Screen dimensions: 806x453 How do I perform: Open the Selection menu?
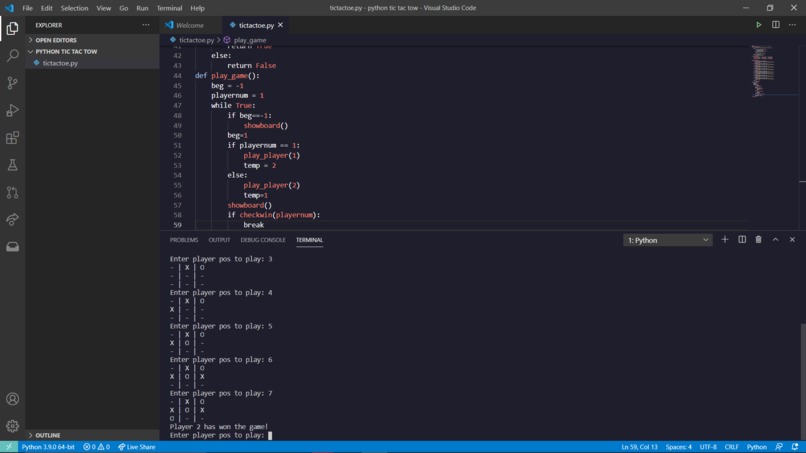click(x=75, y=8)
